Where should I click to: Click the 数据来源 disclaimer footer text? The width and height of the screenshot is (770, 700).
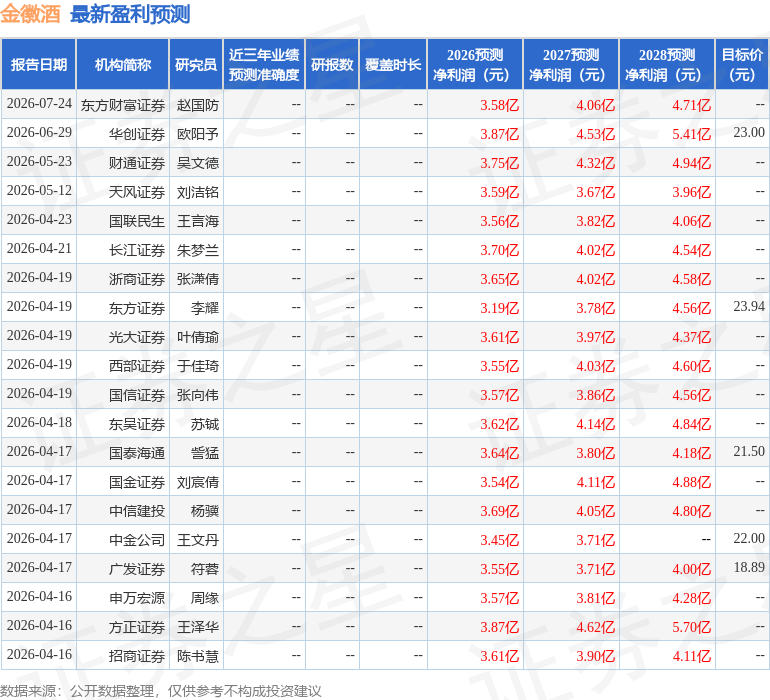[161, 691]
